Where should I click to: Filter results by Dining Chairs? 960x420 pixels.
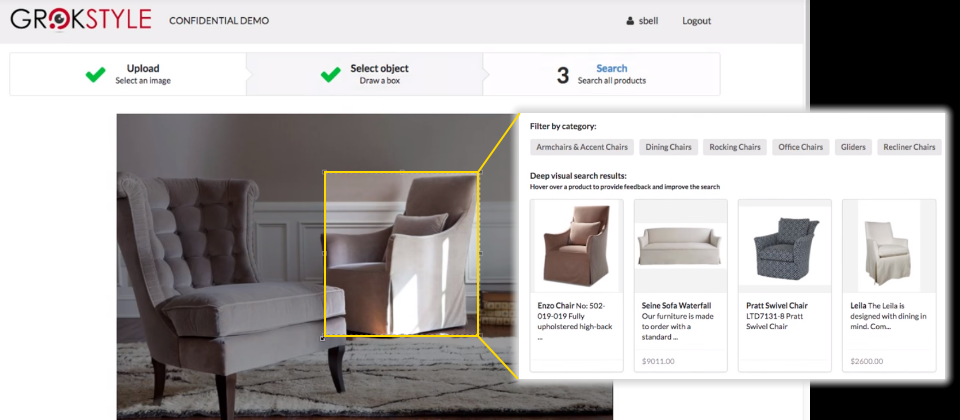pyautogui.click(x=667, y=147)
